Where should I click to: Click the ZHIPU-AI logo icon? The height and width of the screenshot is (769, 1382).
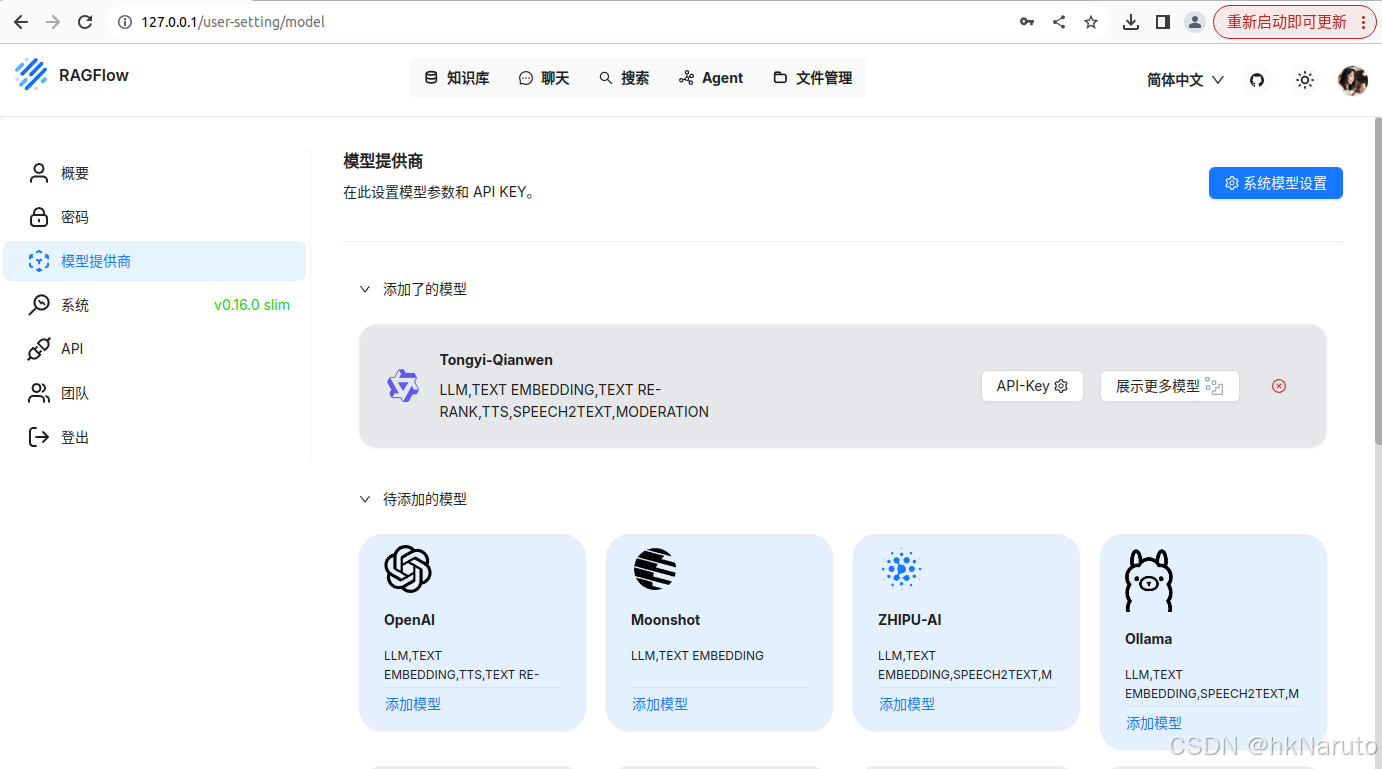point(902,569)
